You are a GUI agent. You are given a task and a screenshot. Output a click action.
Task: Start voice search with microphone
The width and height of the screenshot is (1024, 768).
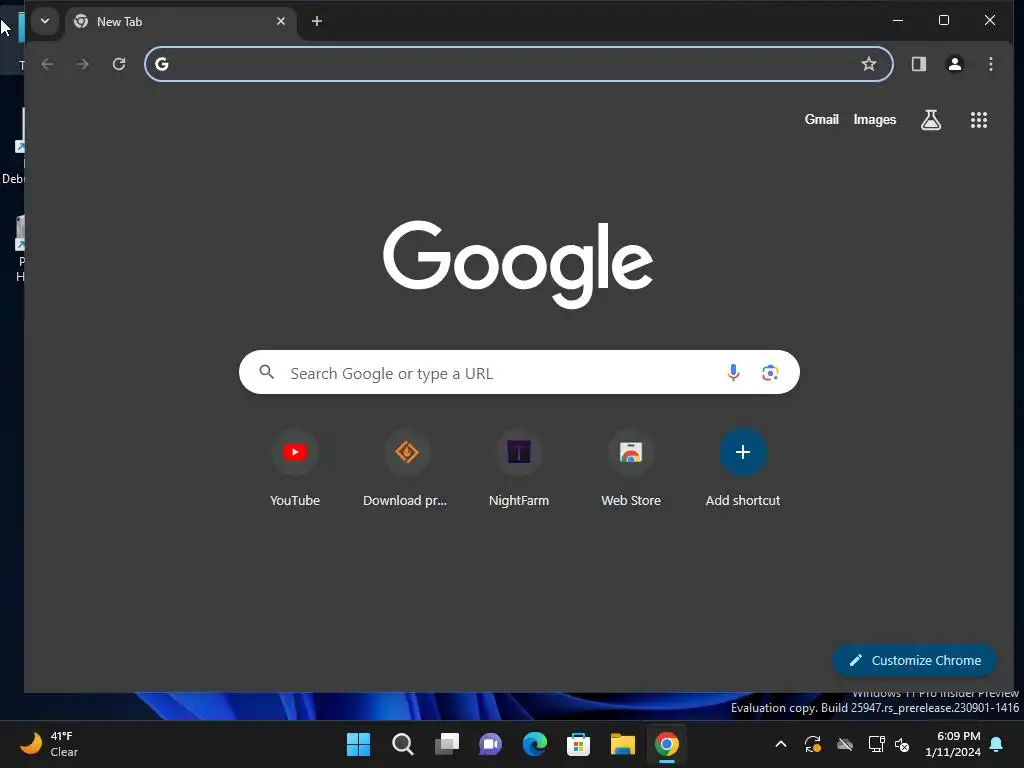click(733, 372)
